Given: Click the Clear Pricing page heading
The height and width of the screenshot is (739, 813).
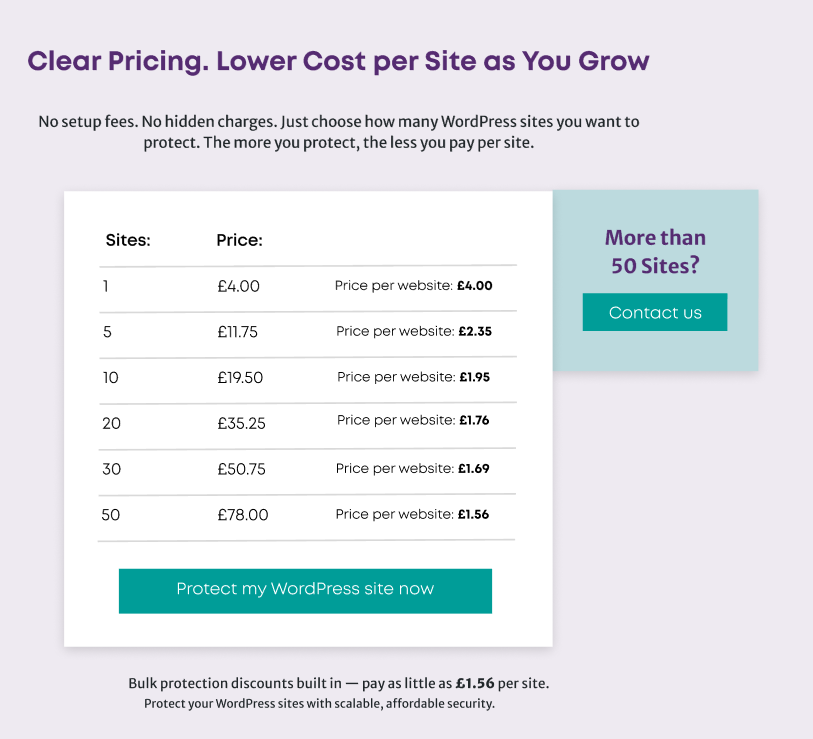Looking at the screenshot, I should [x=338, y=61].
